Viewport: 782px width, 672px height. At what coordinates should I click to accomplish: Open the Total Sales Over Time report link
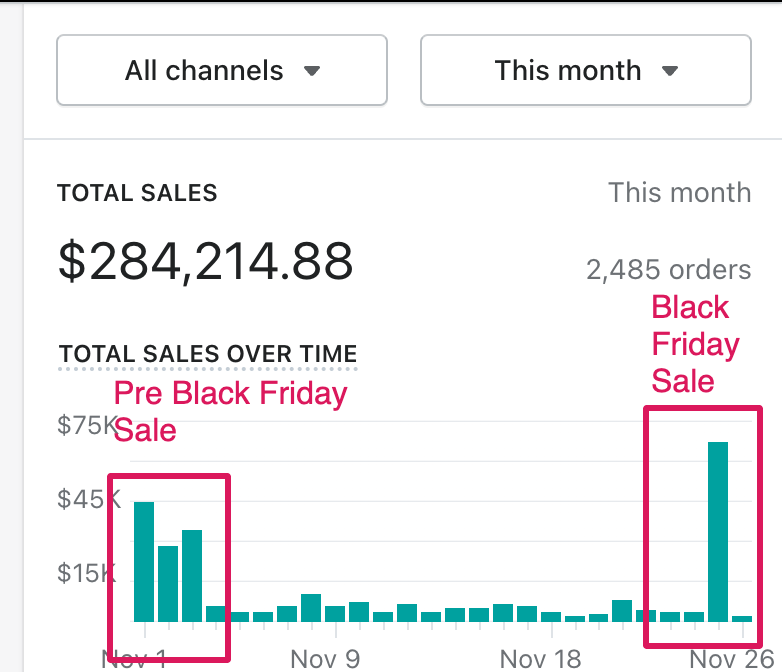click(207, 354)
